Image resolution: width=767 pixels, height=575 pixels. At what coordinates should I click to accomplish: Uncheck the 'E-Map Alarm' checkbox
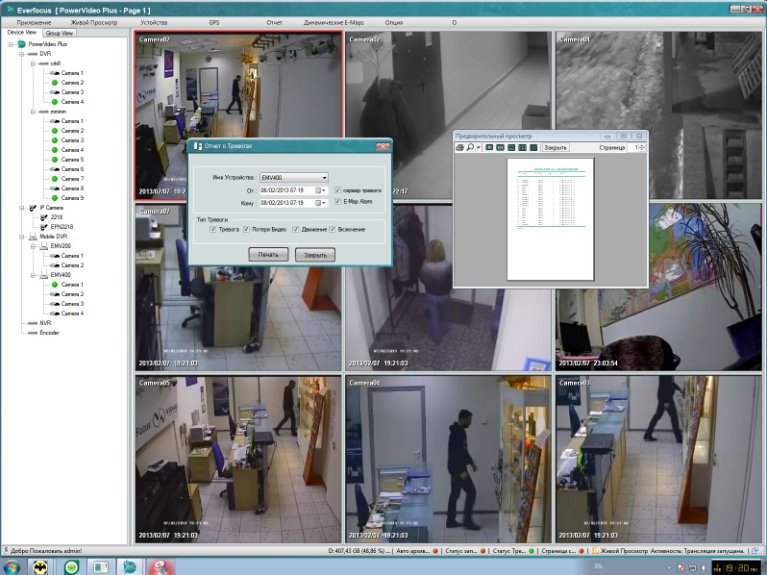338,202
